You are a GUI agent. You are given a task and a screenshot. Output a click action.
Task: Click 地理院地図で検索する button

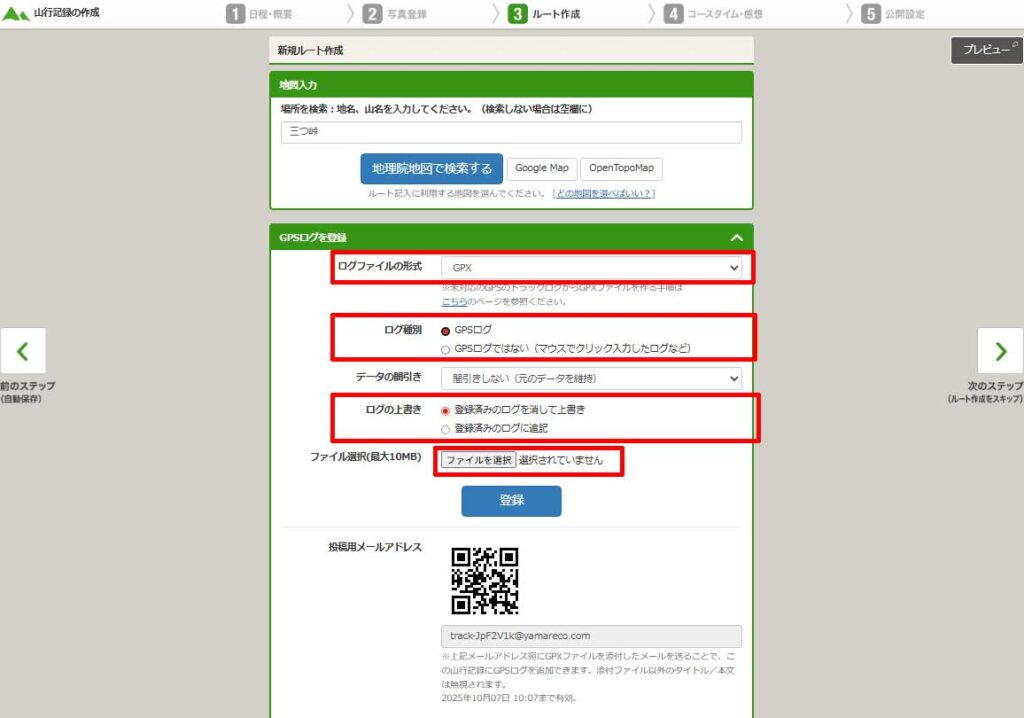coord(431,169)
